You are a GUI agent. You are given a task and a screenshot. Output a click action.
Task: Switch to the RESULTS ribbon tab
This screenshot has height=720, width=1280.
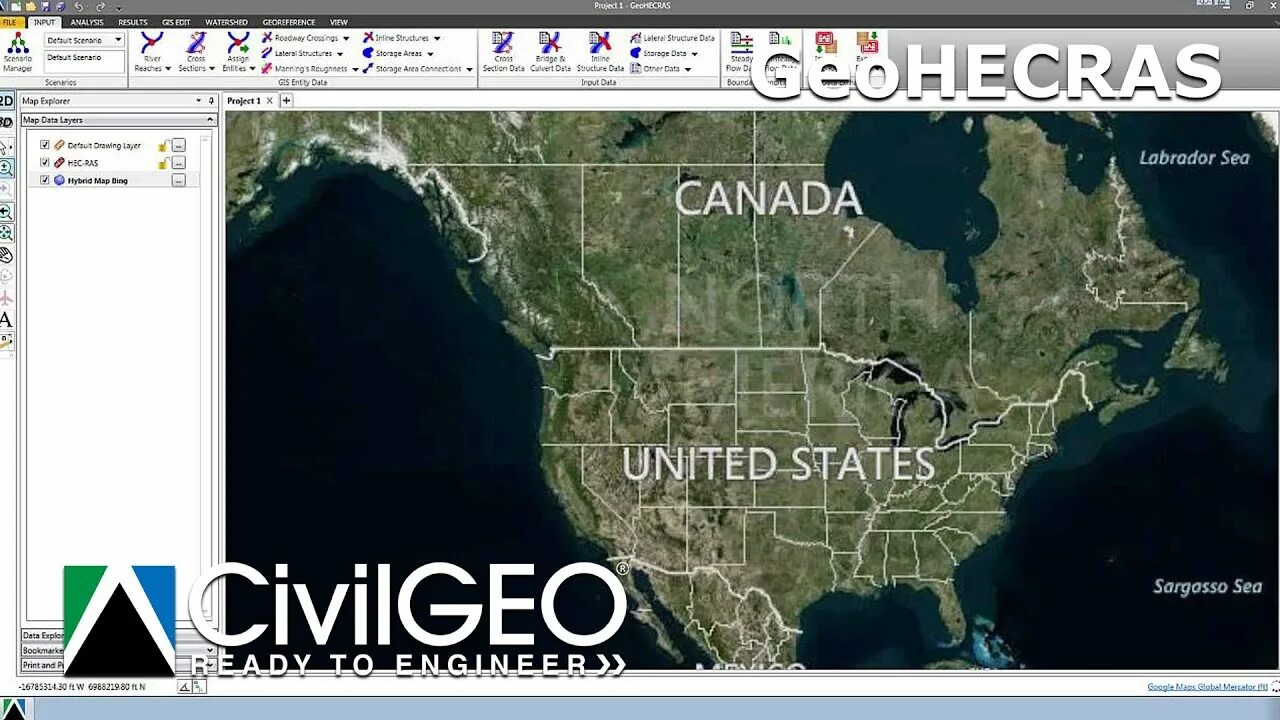tap(132, 22)
